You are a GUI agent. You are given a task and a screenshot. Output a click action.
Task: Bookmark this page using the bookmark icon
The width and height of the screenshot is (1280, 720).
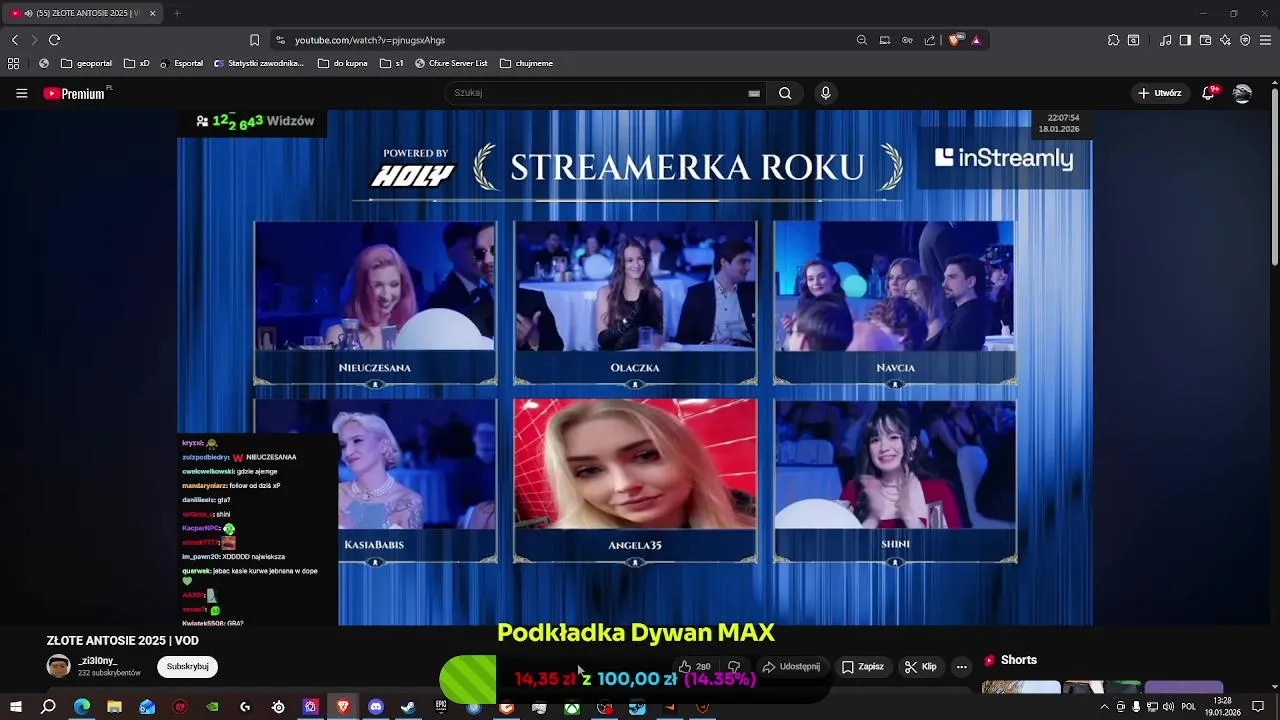pyautogui.click(x=254, y=40)
